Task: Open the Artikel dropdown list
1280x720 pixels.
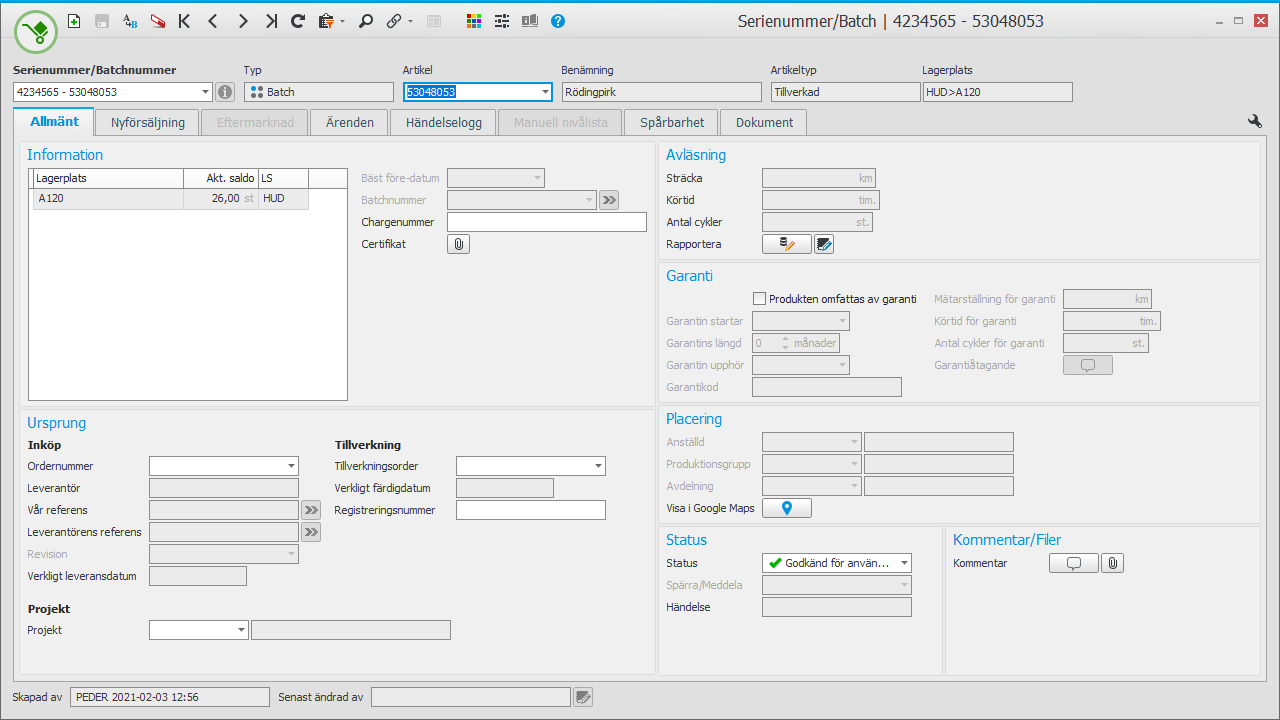Action: pos(545,92)
